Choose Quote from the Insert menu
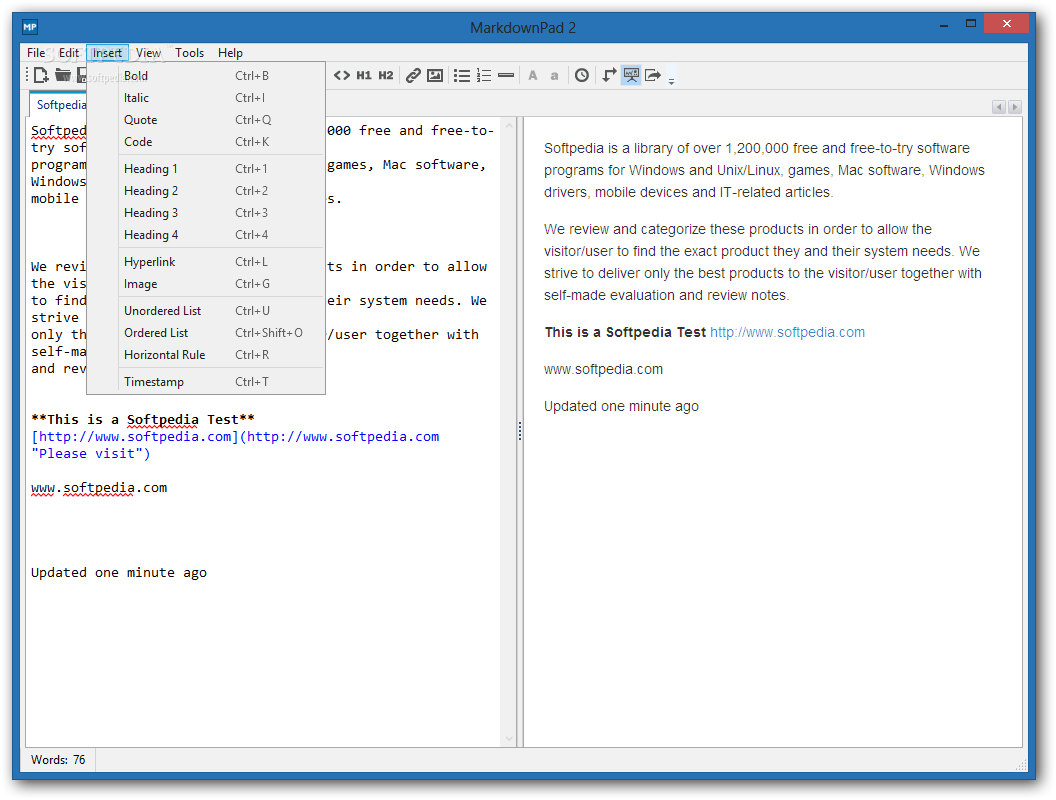Viewport: 1056px width, 800px height. (x=206, y=120)
